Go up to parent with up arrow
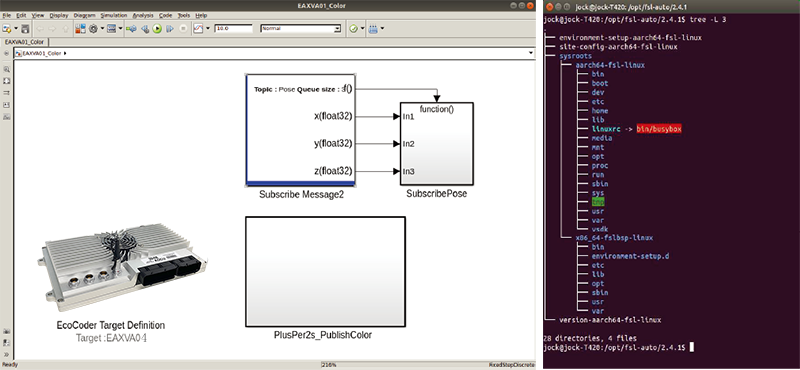800x370 pixels. pos(65,29)
